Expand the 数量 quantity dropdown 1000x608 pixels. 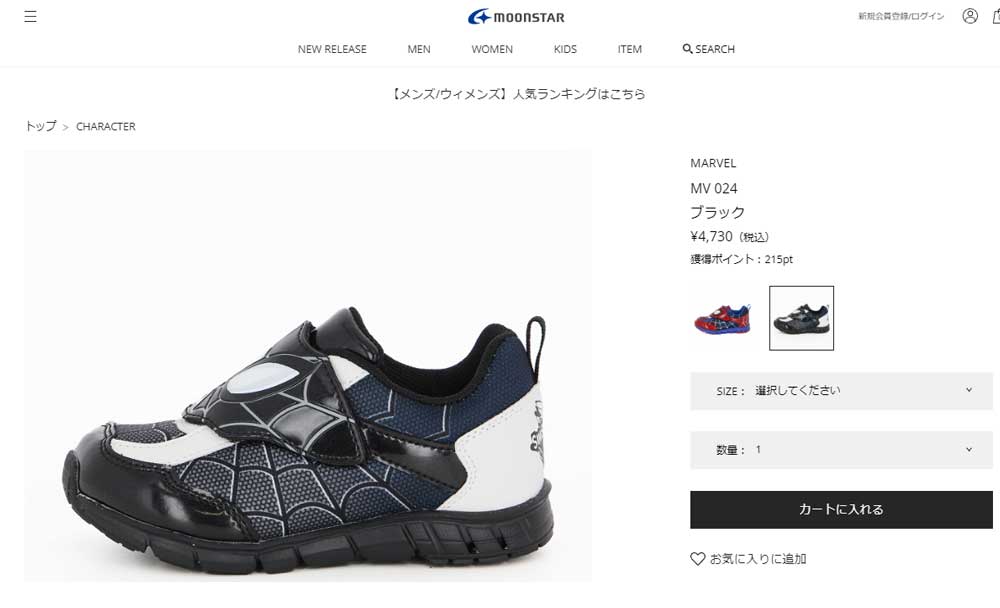pyautogui.click(x=841, y=450)
